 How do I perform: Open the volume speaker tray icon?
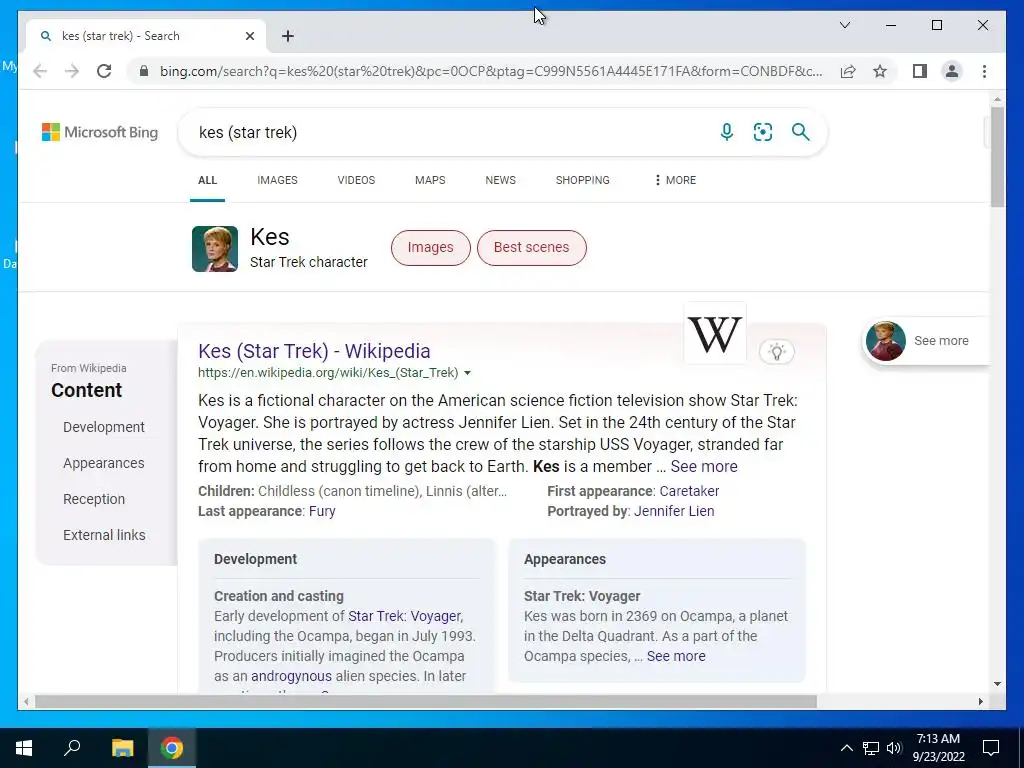(894, 748)
